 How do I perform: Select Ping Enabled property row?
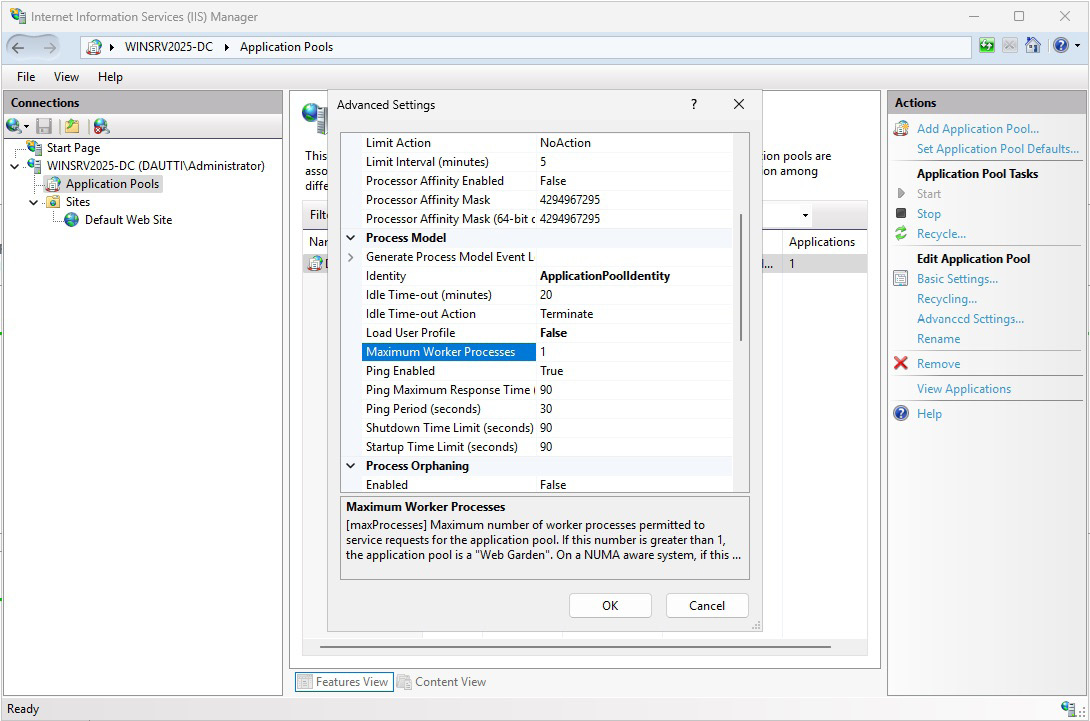(546, 371)
